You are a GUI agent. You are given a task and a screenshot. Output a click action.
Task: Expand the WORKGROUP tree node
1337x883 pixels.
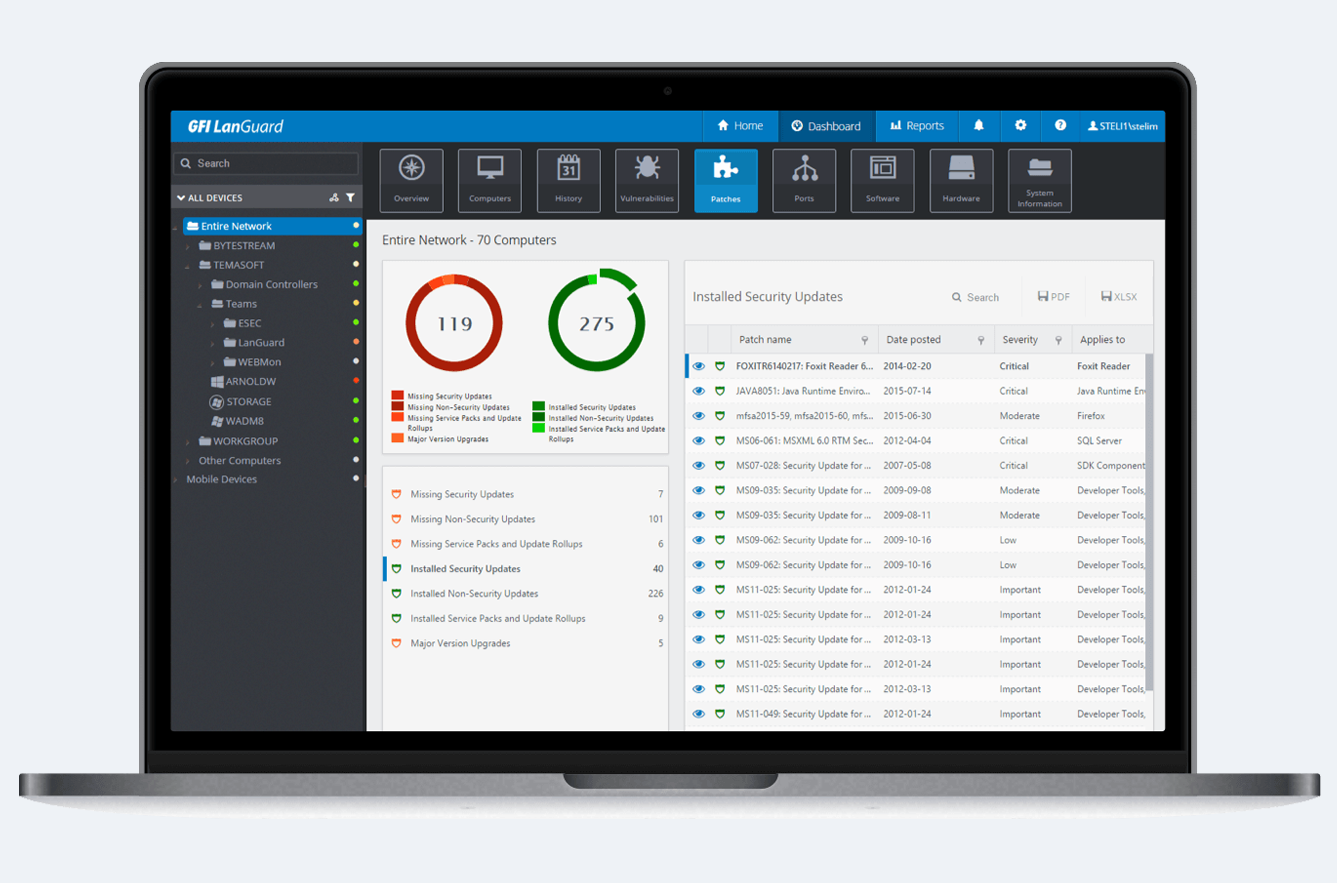click(187, 442)
